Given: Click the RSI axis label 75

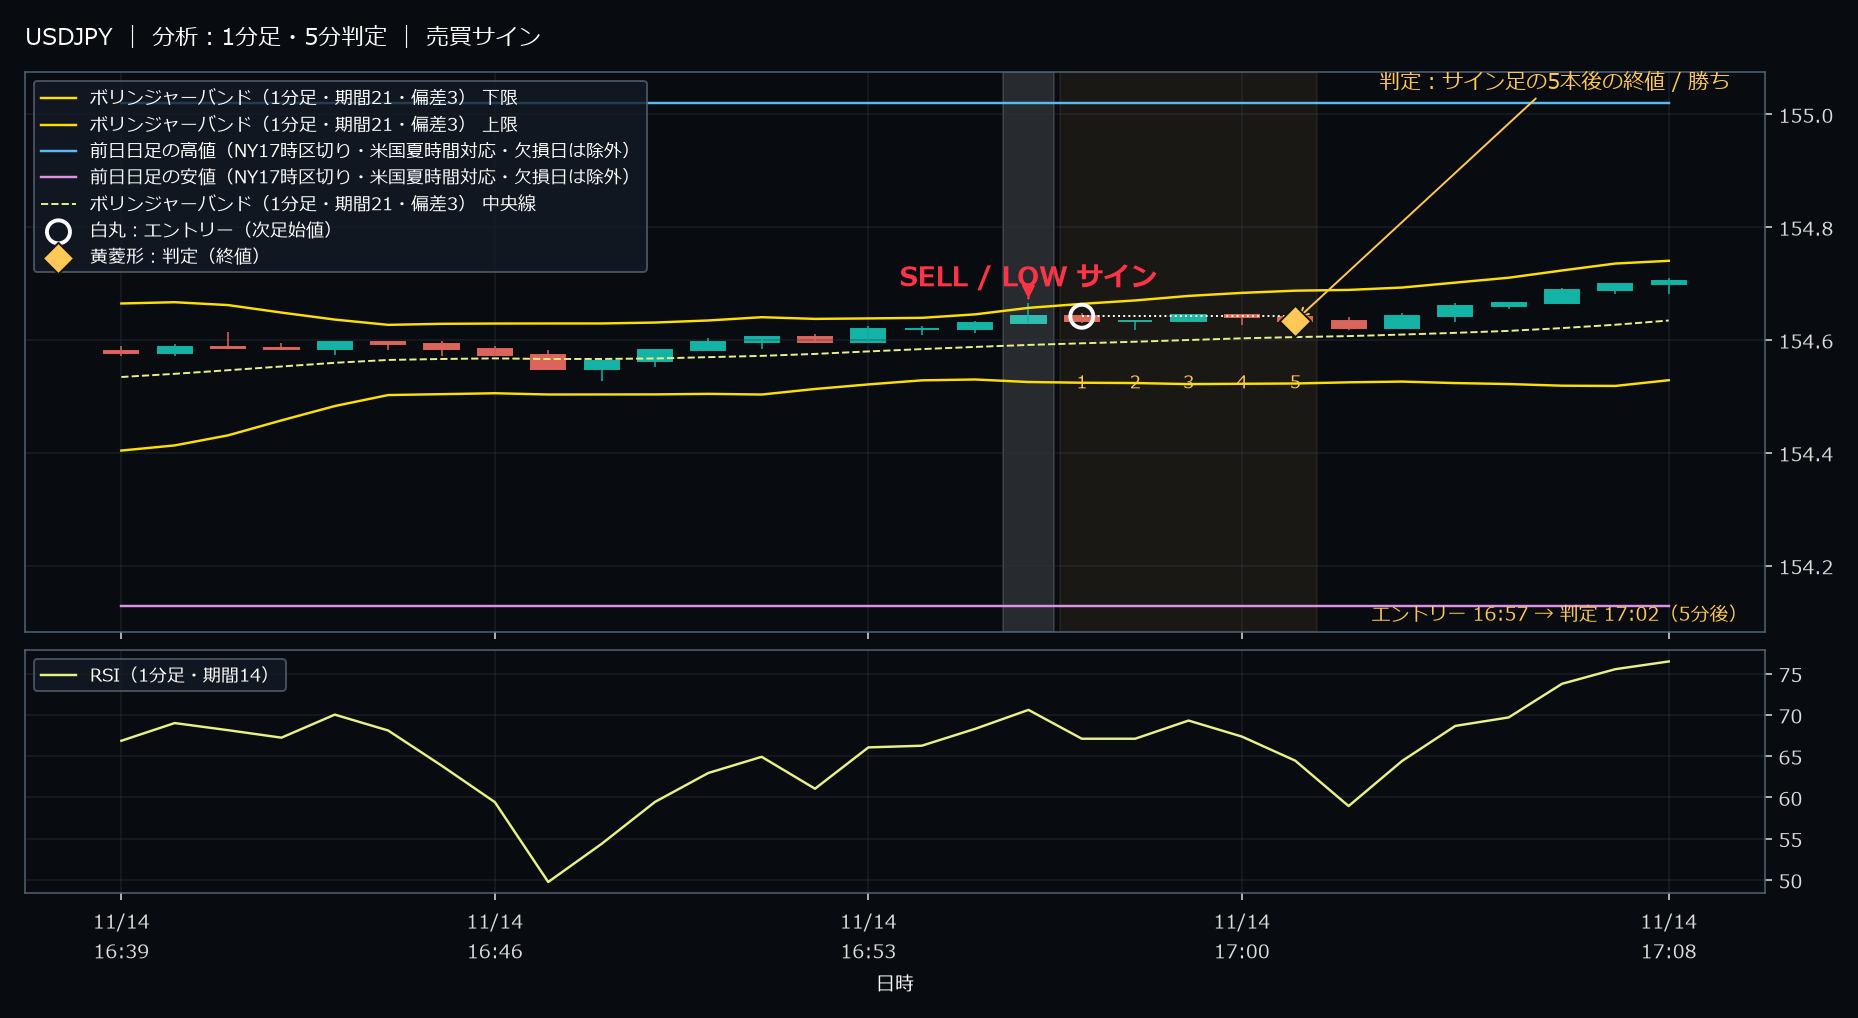Looking at the screenshot, I should click(1790, 676).
